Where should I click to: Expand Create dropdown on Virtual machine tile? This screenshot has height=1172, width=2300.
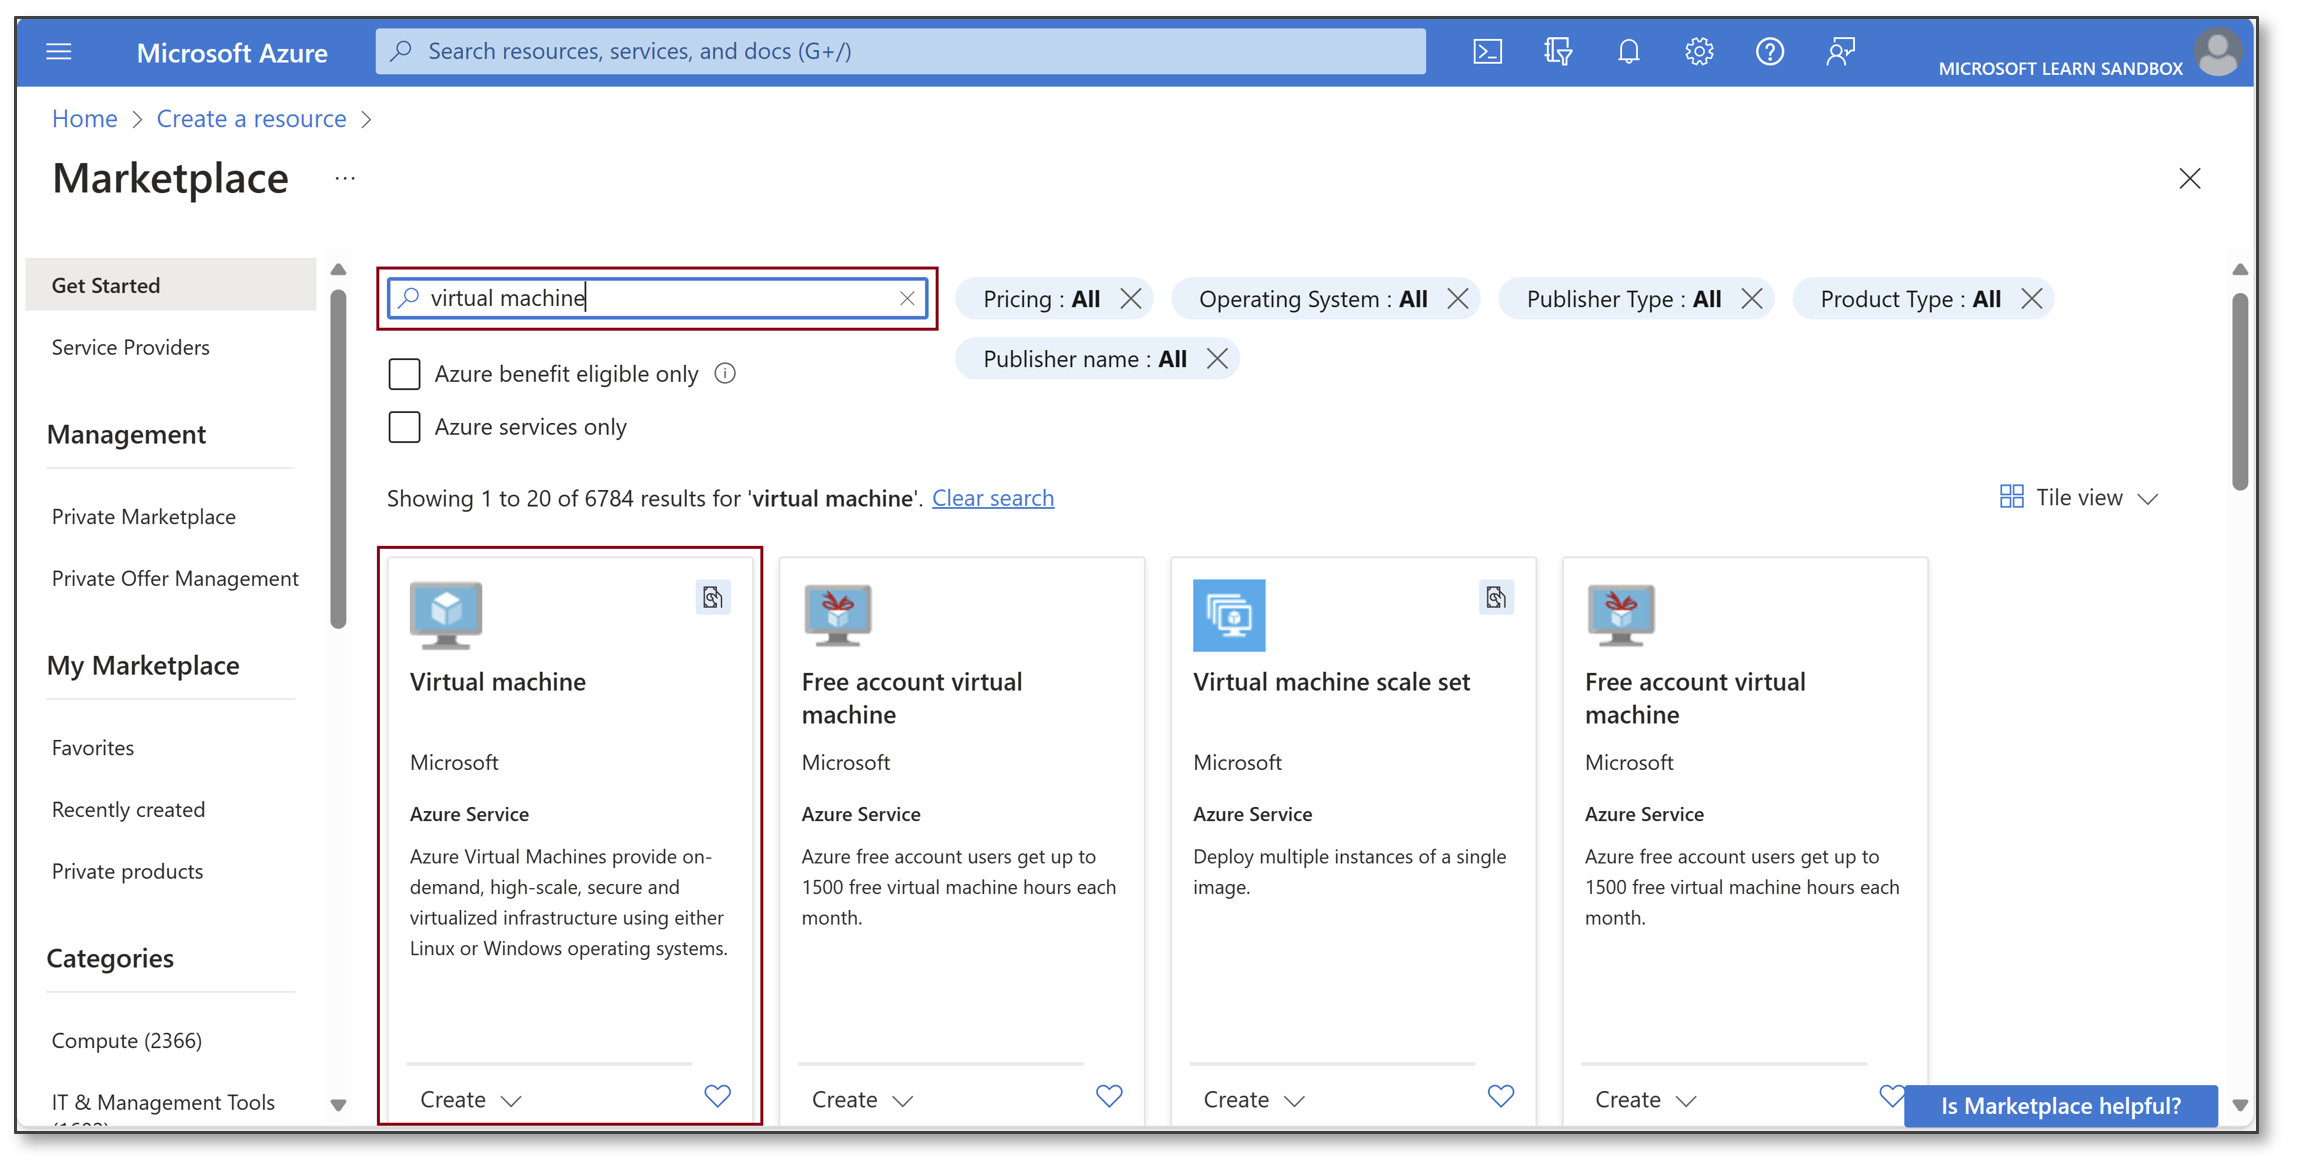[471, 1099]
